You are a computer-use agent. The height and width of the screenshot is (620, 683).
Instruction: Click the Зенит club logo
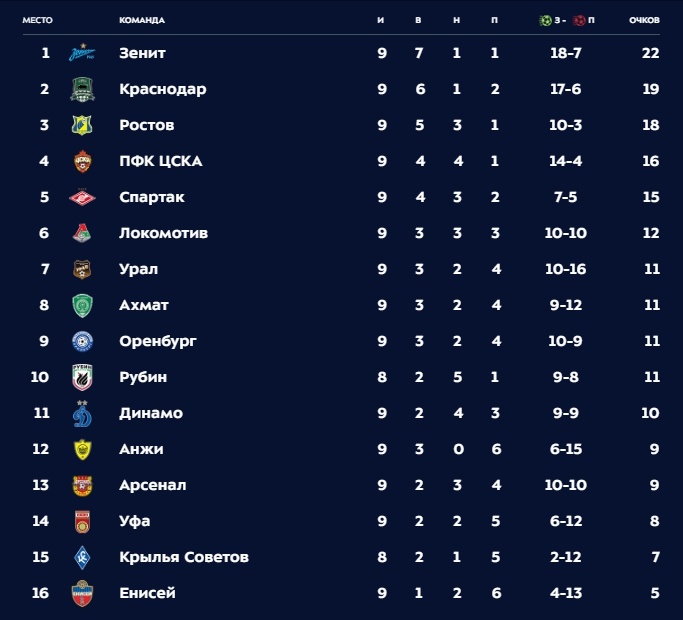(x=82, y=53)
